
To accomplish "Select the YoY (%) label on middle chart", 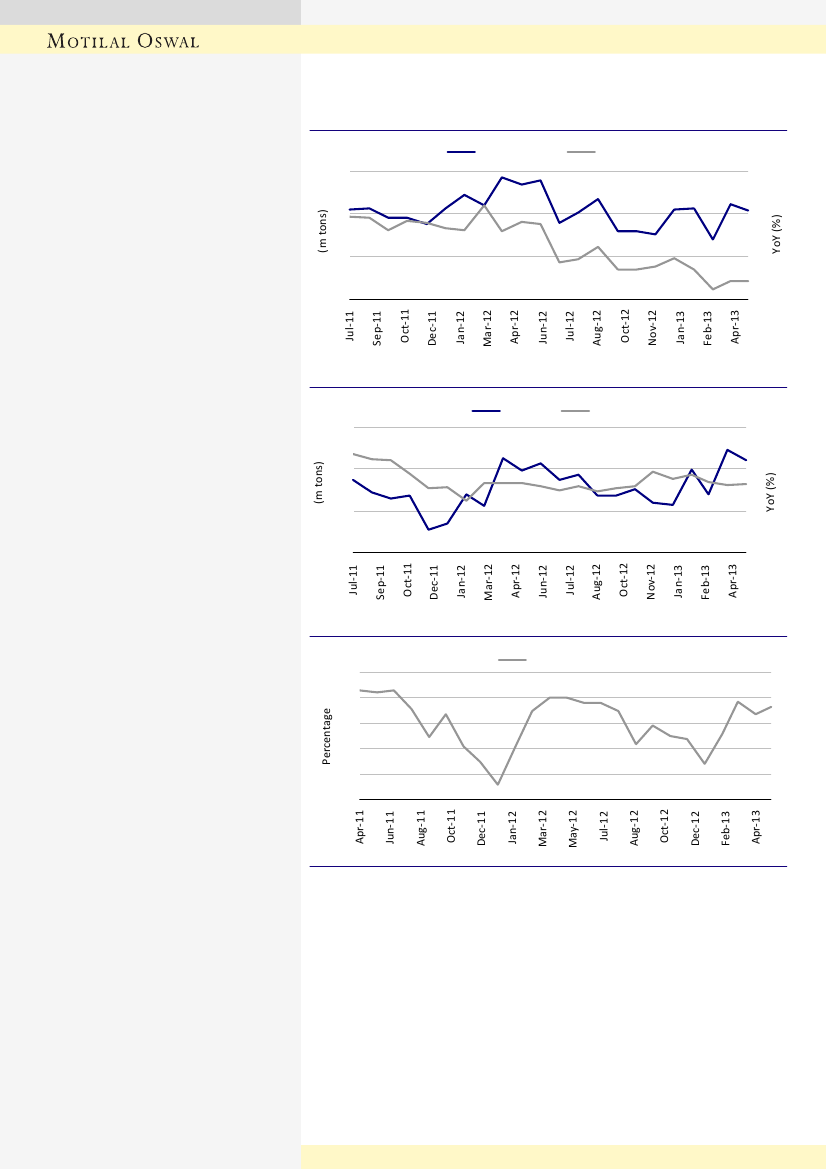I will [771, 493].
